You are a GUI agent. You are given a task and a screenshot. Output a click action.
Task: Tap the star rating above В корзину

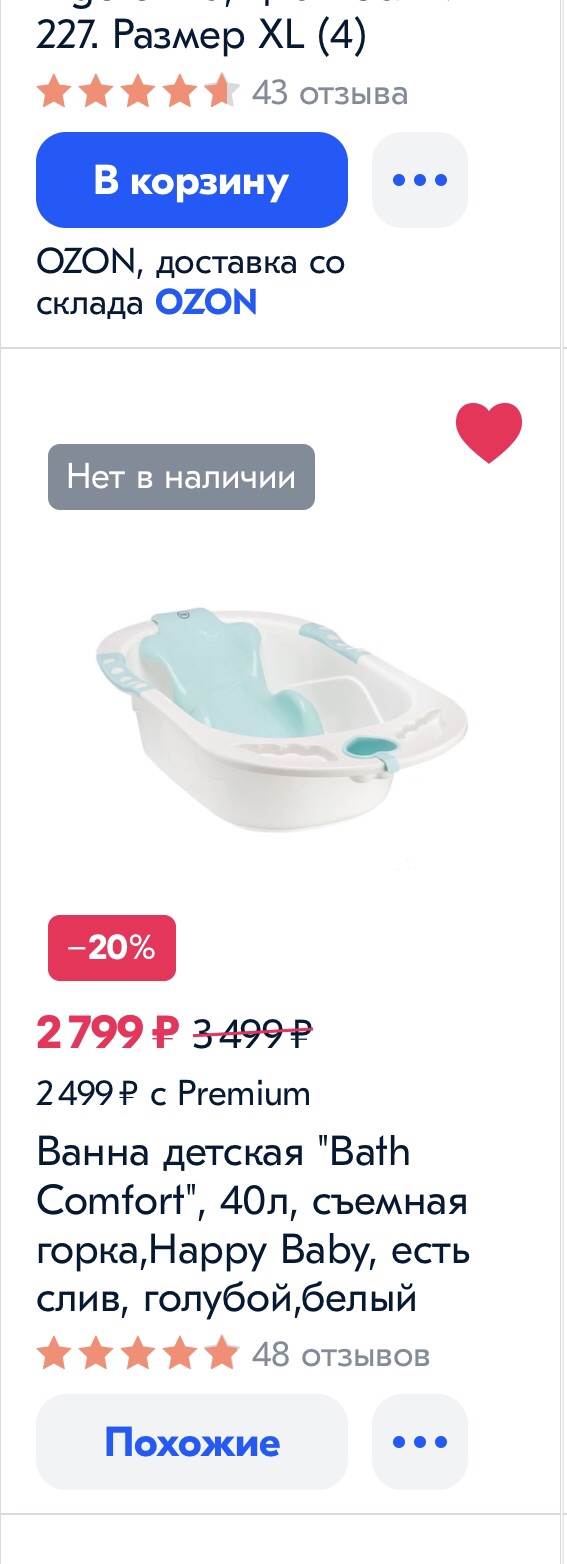[x=138, y=93]
